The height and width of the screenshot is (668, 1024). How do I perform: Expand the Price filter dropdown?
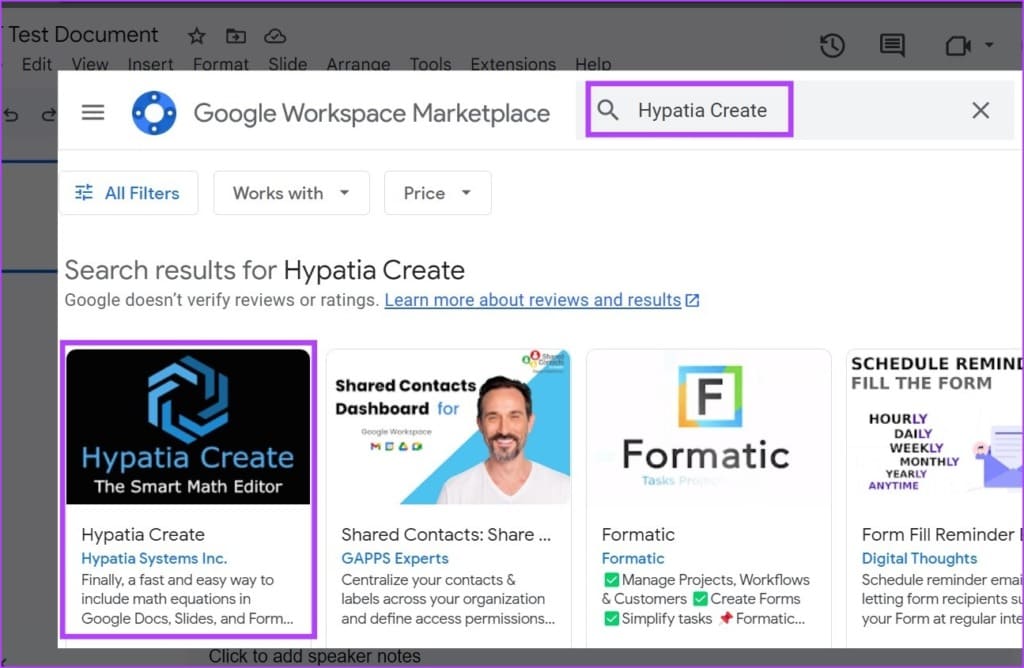pyautogui.click(x=437, y=193)
